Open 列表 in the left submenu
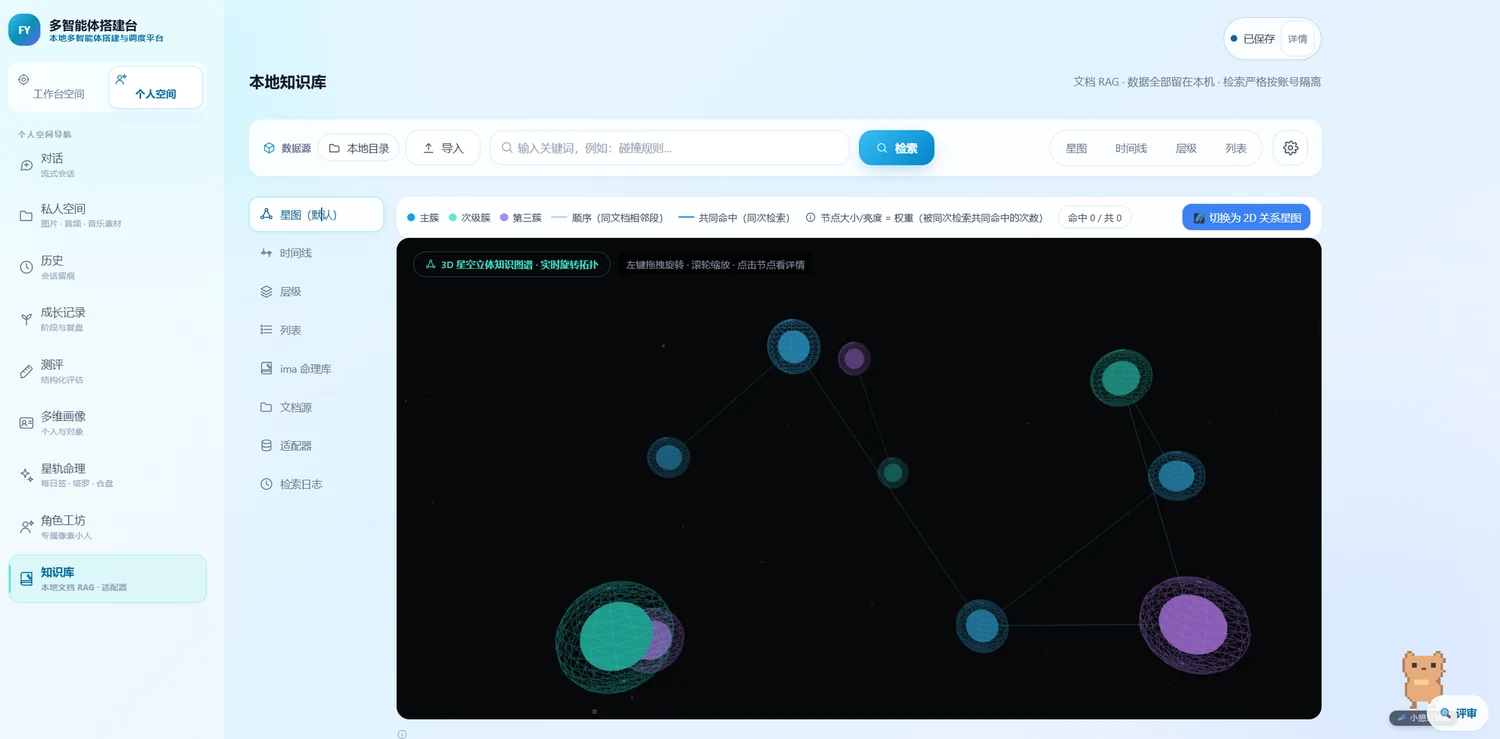Screen dimensions: 1500x739 (x=316, y=330)
